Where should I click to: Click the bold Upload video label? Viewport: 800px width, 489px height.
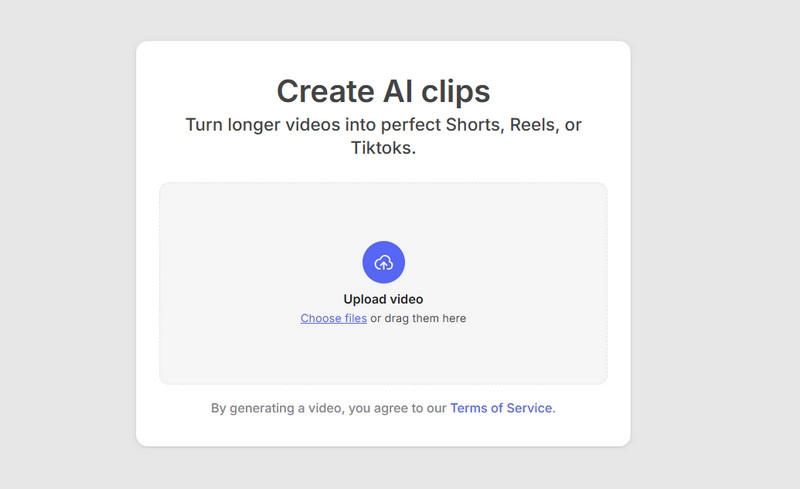click(383, 299)
